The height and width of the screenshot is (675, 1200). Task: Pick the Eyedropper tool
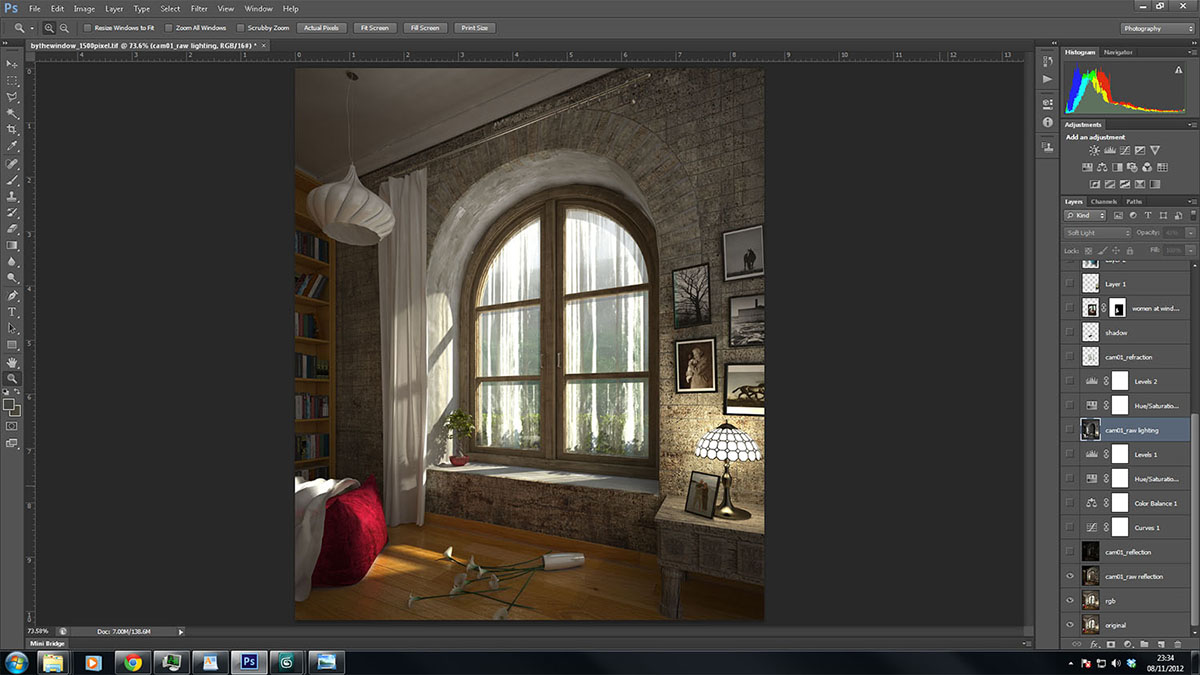13,146
